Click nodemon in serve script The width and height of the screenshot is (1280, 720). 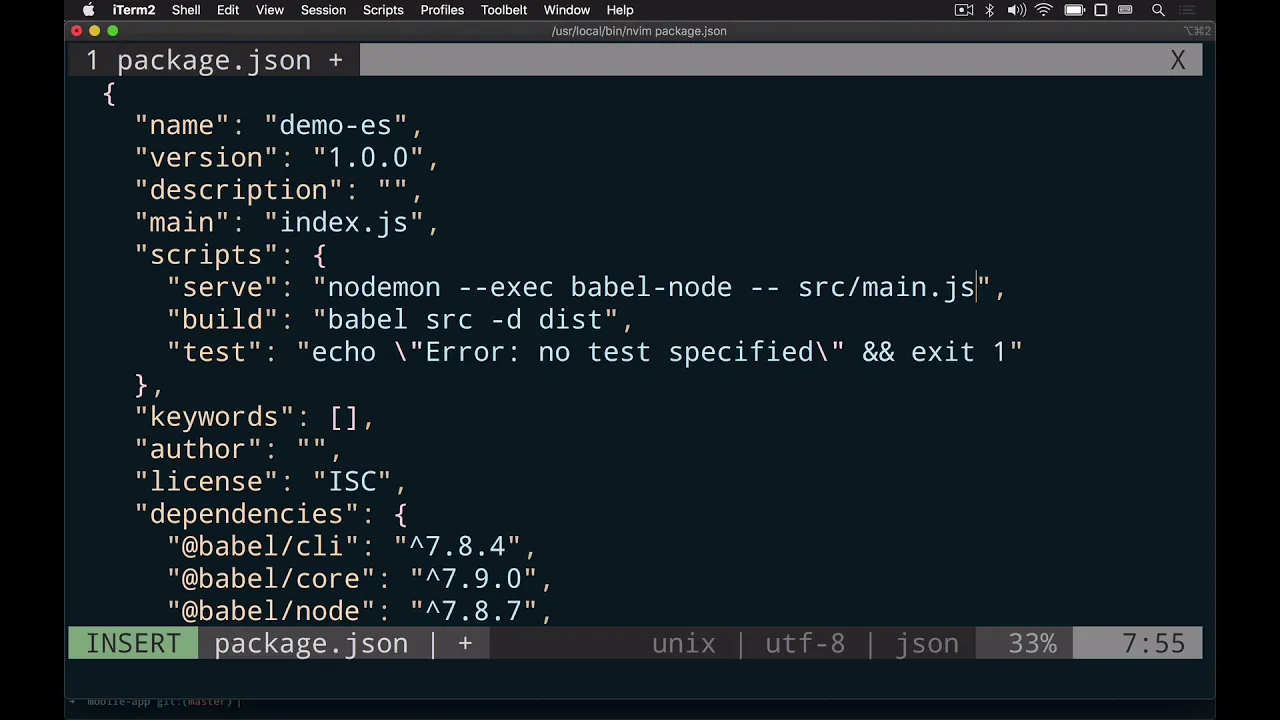click(x=384, y=287)
